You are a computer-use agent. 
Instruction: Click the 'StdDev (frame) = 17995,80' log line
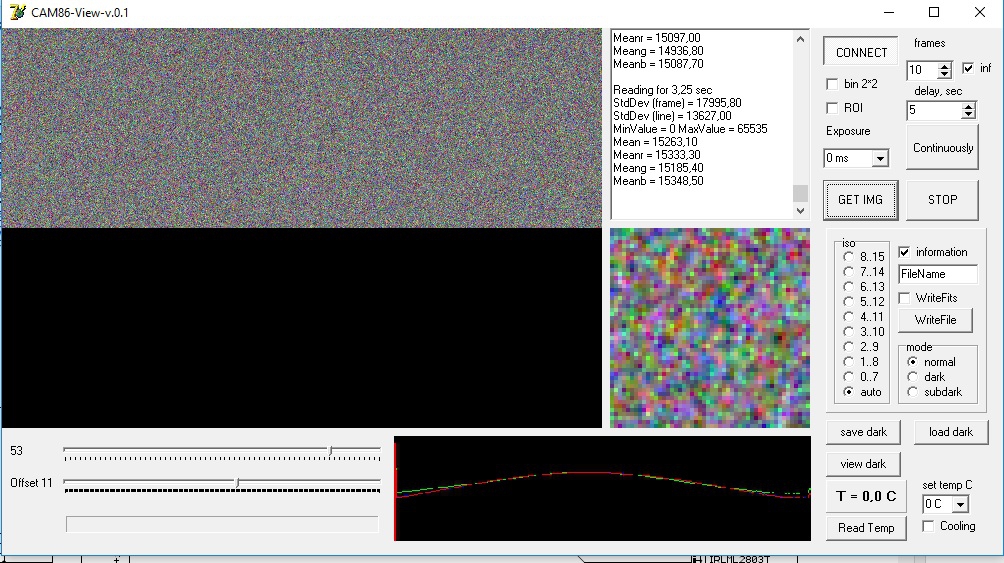point(677,102)
